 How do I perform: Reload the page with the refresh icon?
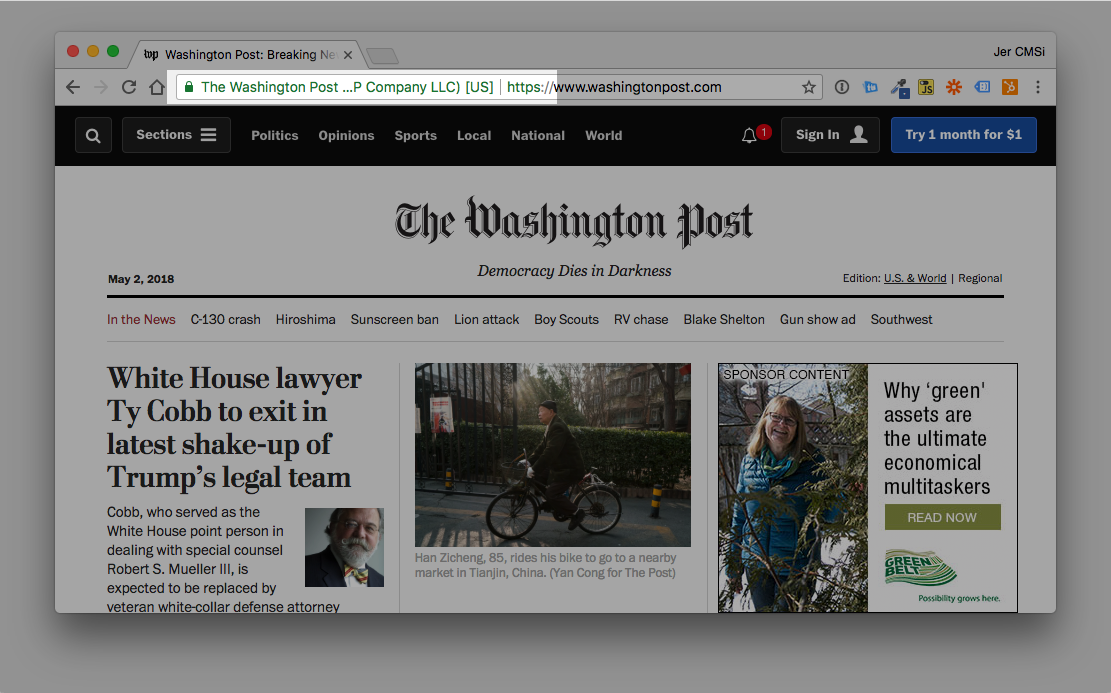[129, 87]
